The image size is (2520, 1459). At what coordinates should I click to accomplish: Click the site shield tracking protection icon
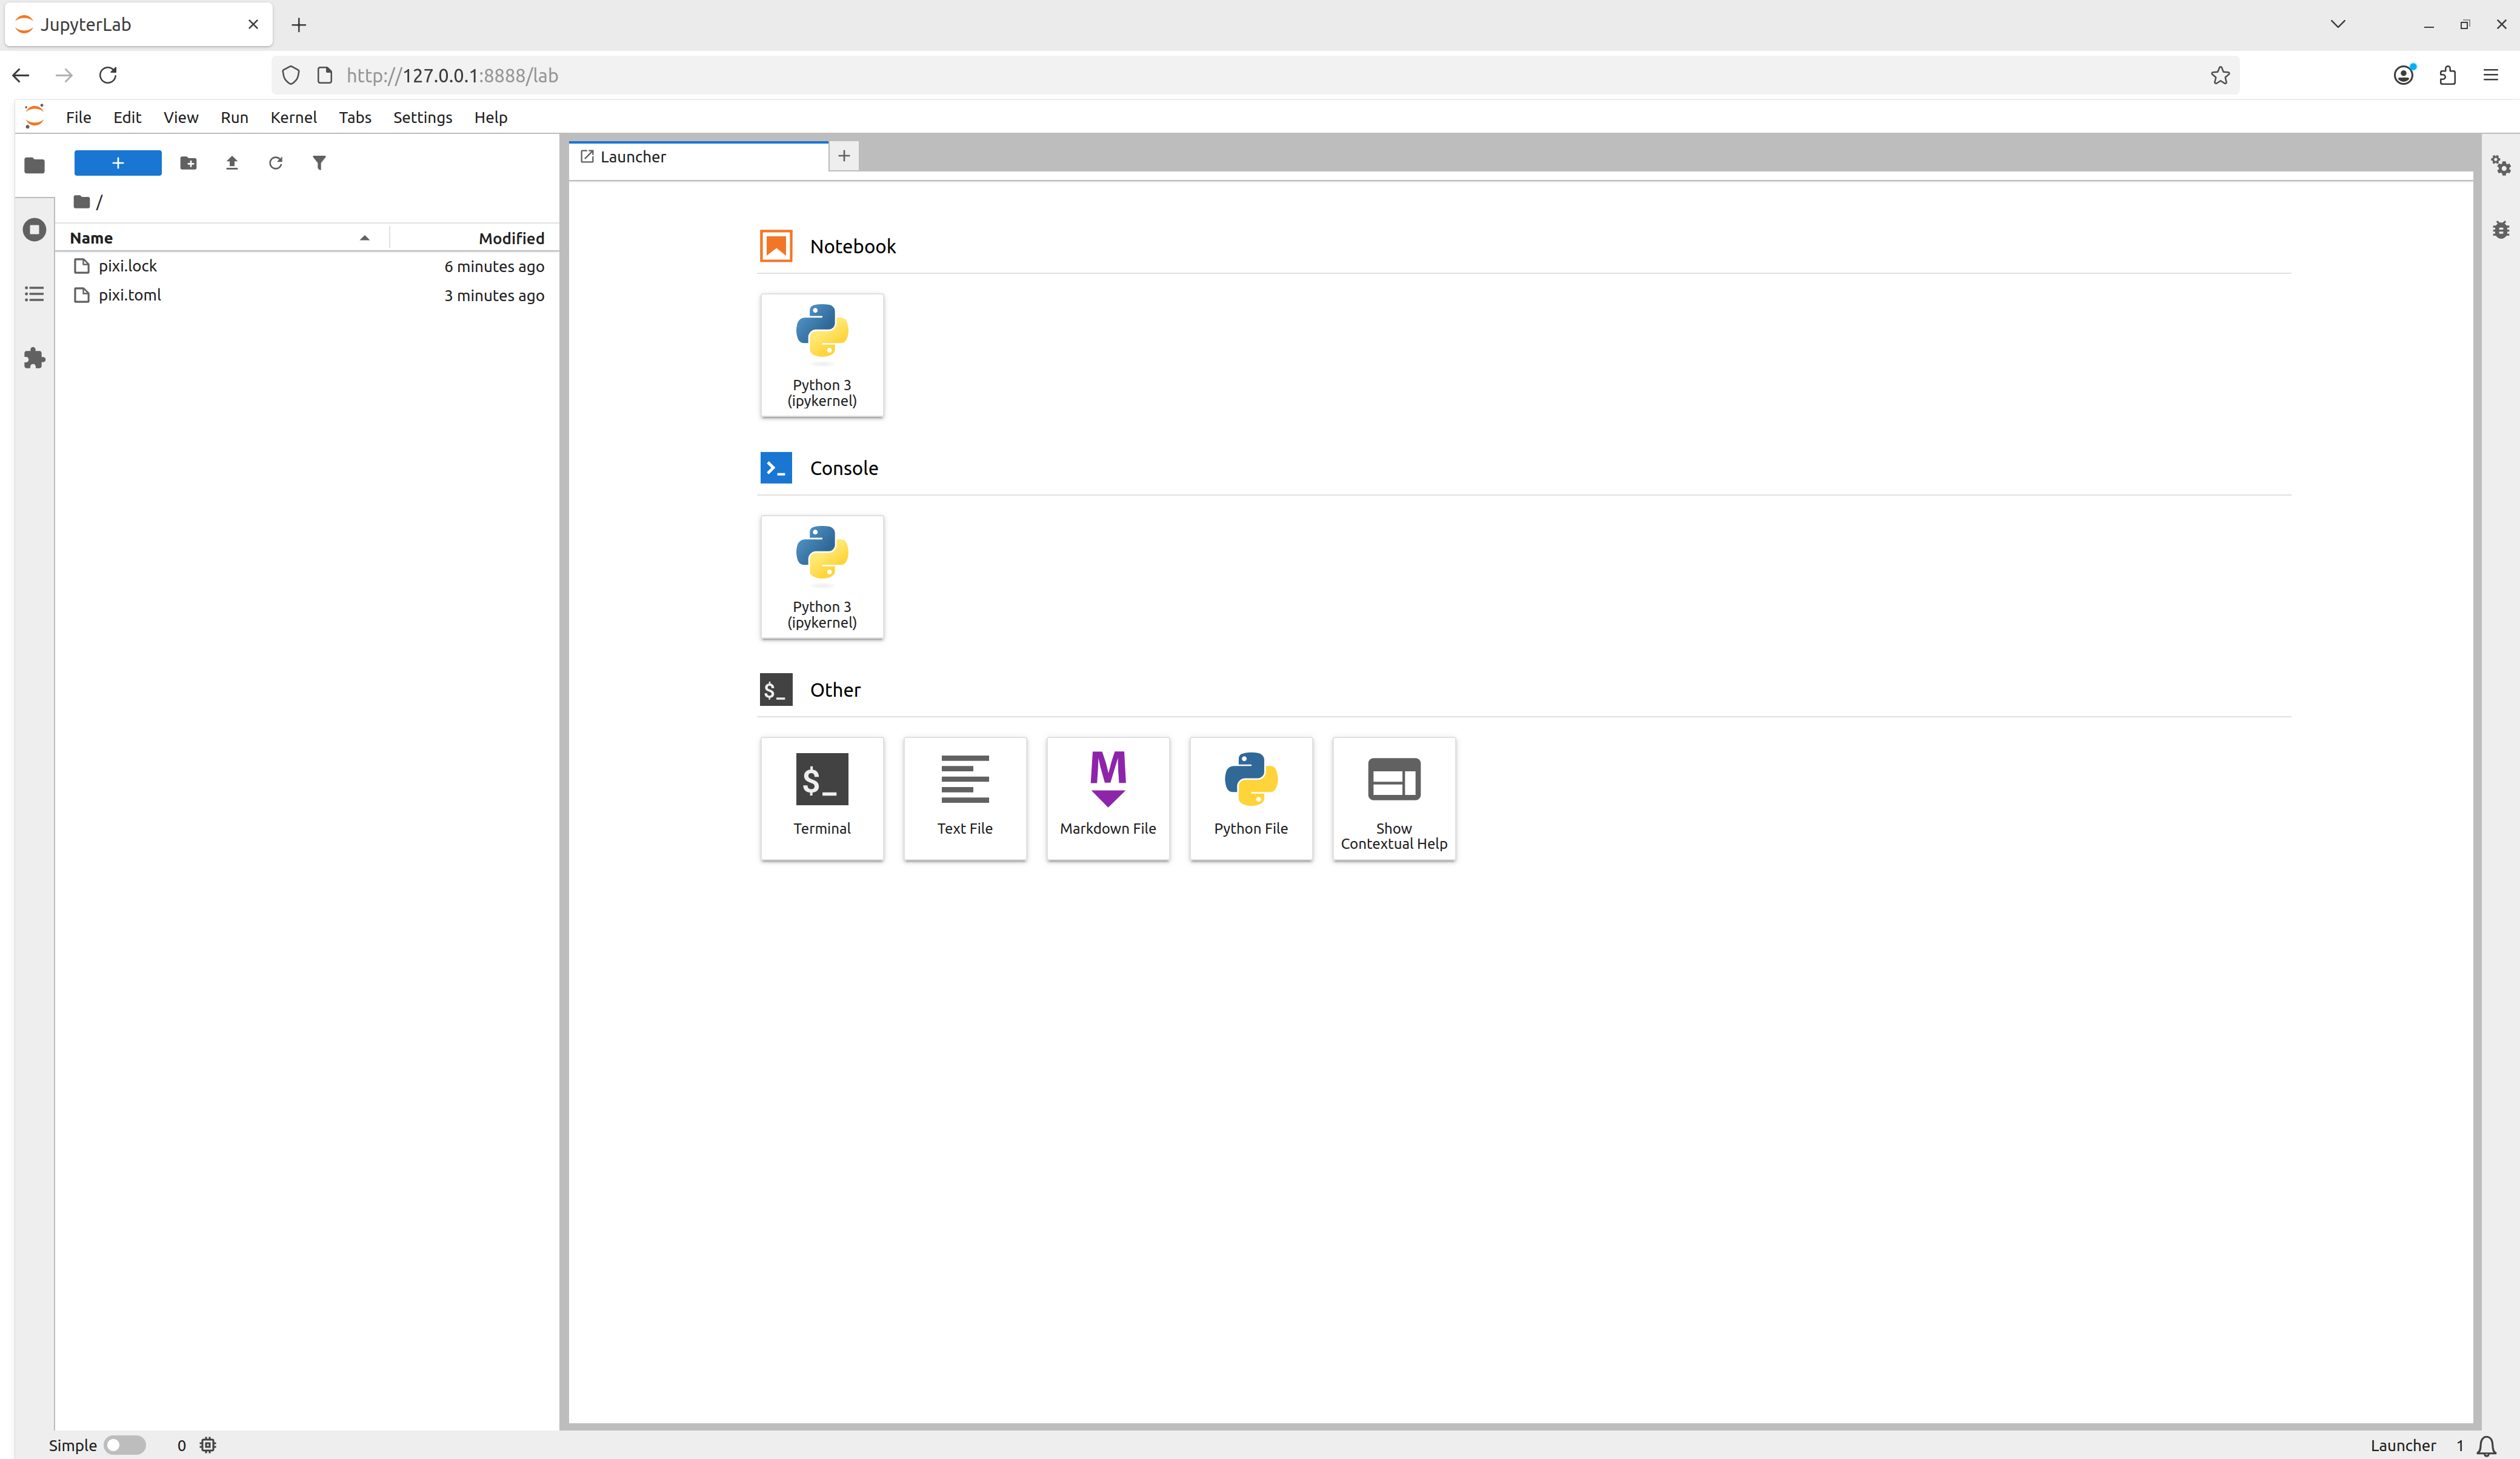click(x=291, y=75)
